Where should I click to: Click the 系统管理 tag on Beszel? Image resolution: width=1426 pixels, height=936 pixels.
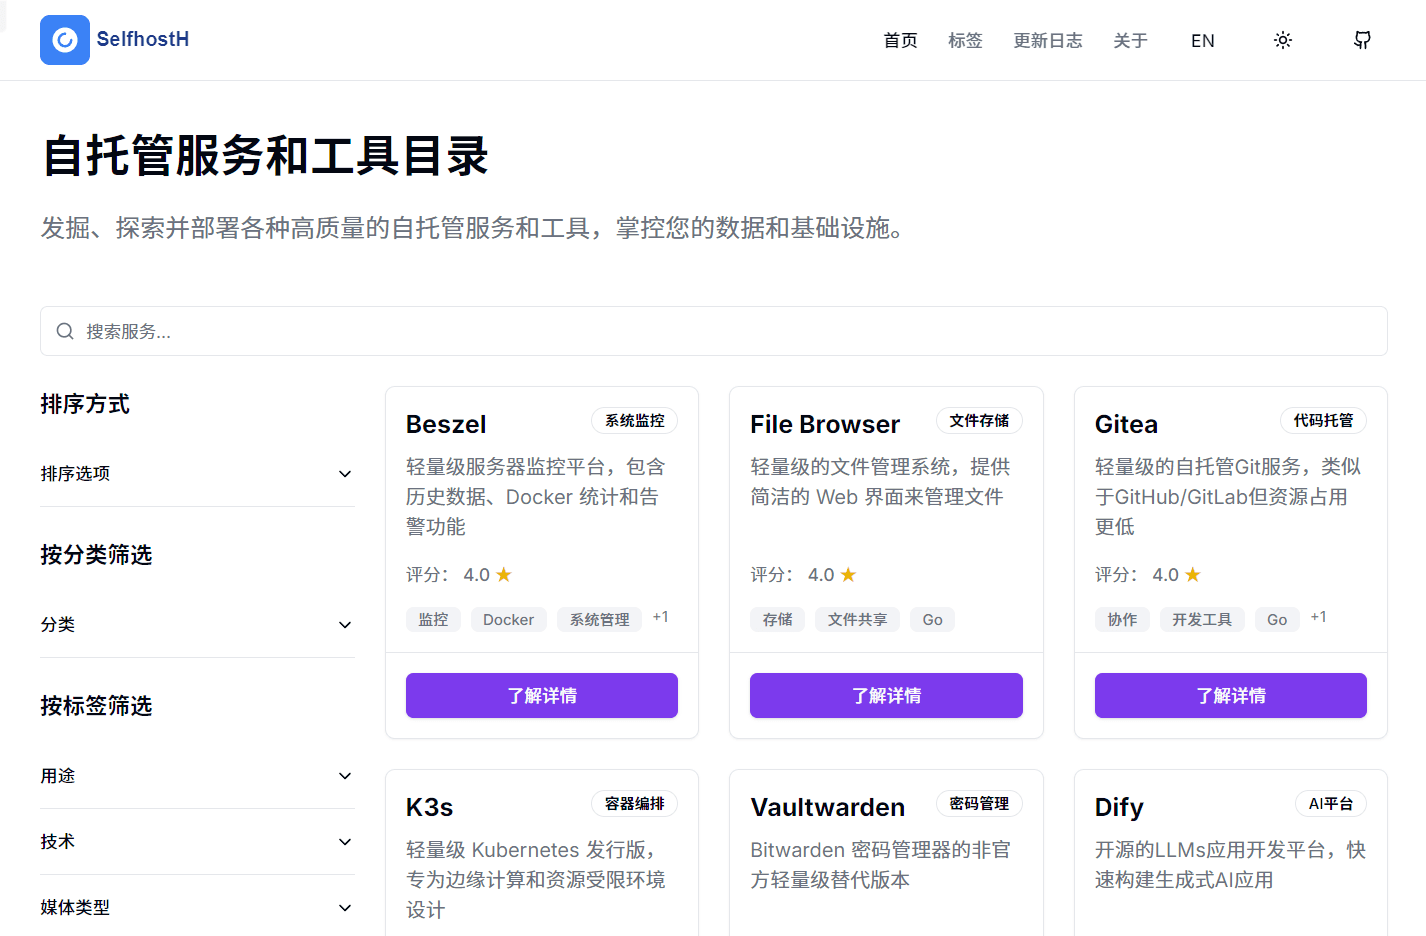[x=599, y=620]
